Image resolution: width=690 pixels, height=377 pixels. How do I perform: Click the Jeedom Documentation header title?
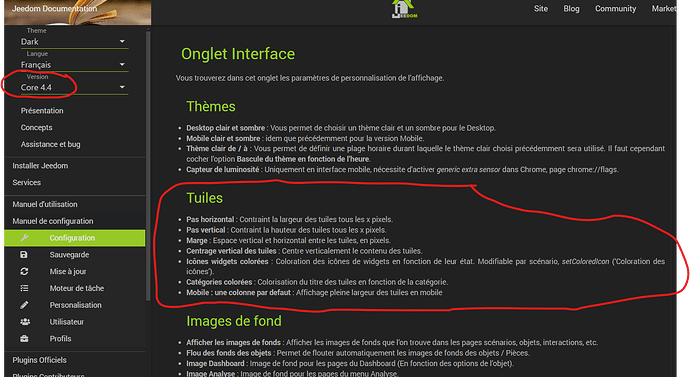[54, 8]
